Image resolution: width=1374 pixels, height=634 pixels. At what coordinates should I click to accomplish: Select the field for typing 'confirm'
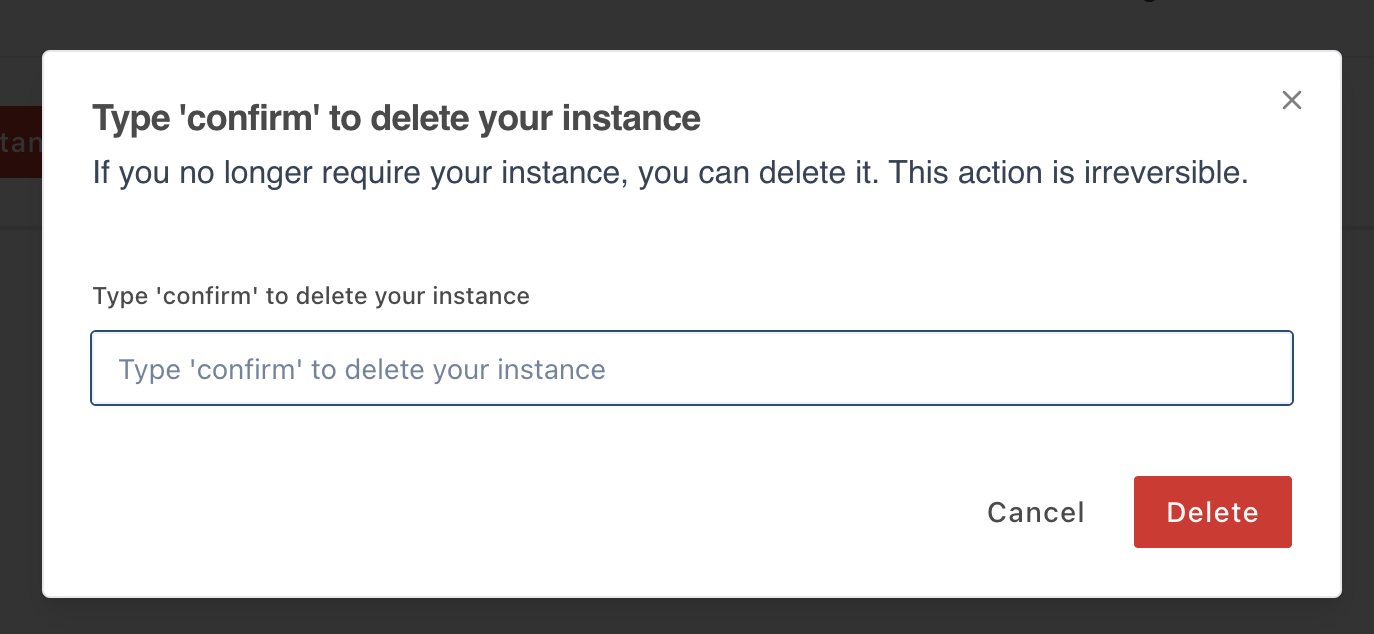tap(692, 368)
